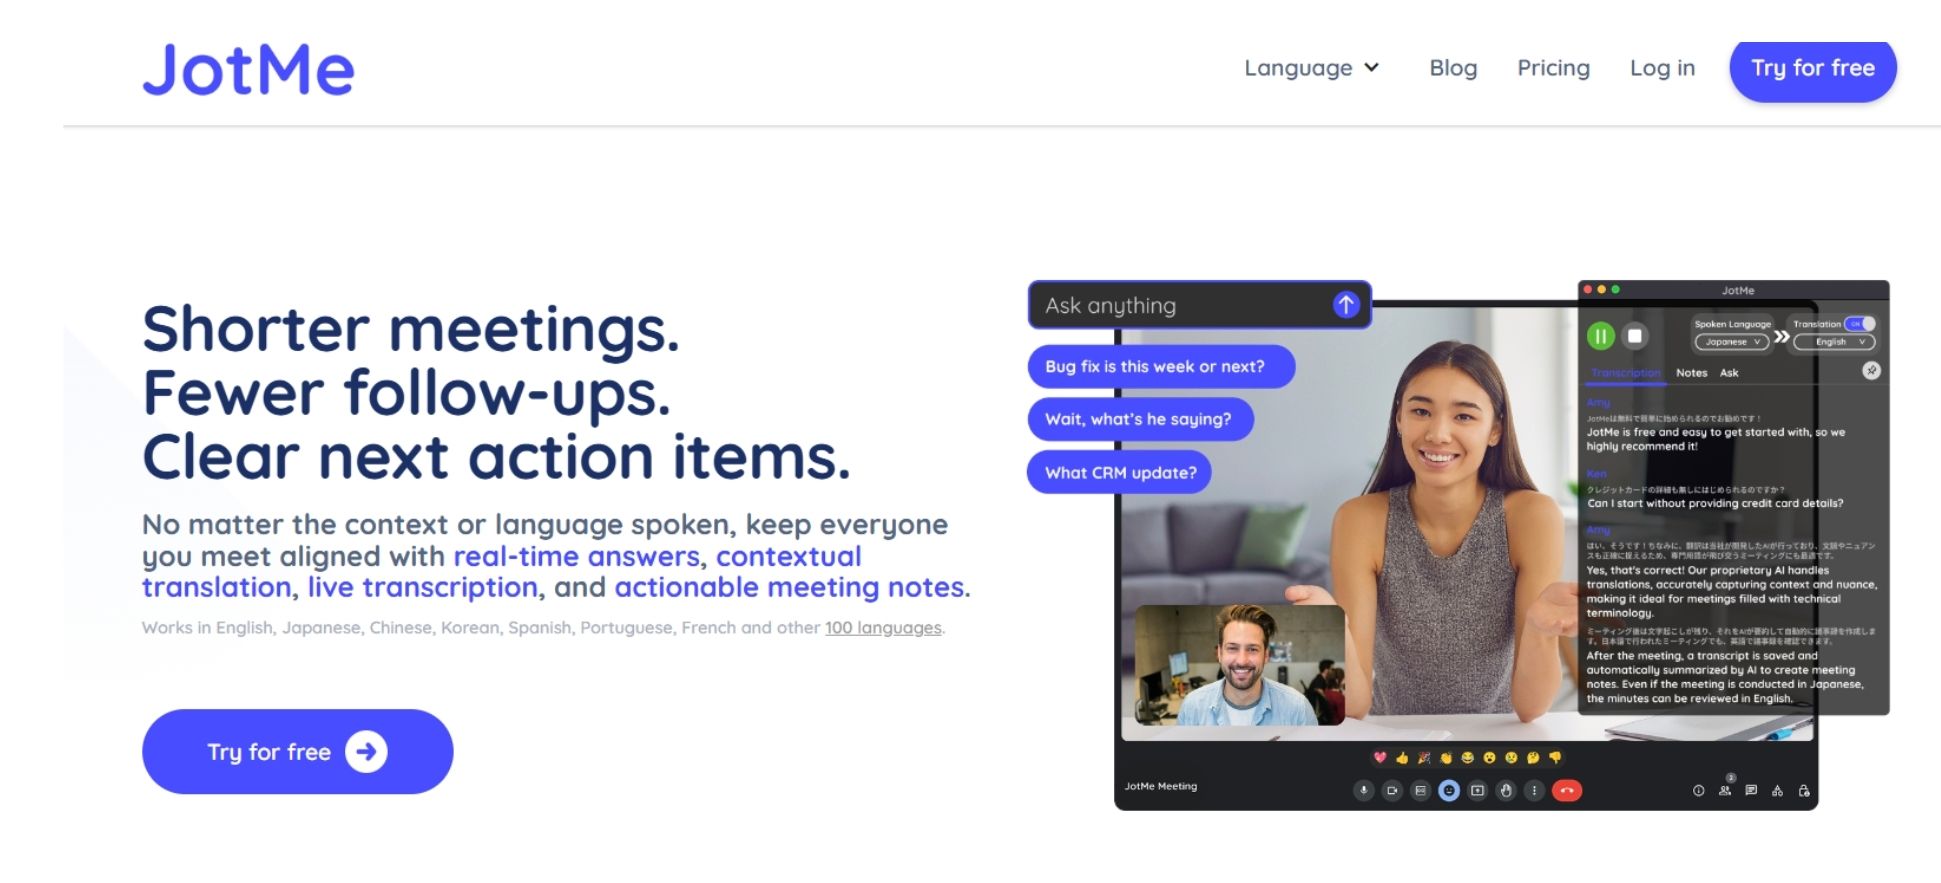The width and height of the screenshot is (1941, 883).
Task: Open the translation English language dropdown
Action: click(1834, 342)
